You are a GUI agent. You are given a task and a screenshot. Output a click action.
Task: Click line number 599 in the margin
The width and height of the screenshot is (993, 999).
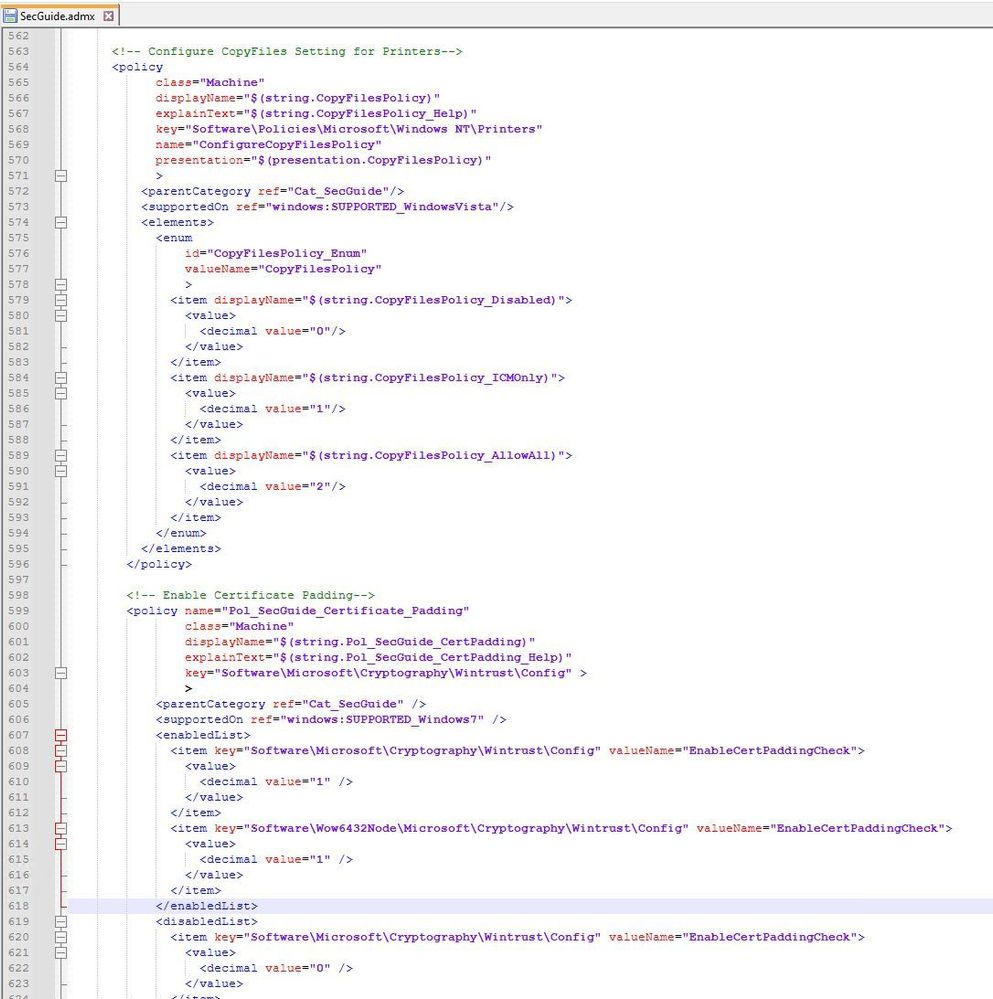click(x=18, y=611)
